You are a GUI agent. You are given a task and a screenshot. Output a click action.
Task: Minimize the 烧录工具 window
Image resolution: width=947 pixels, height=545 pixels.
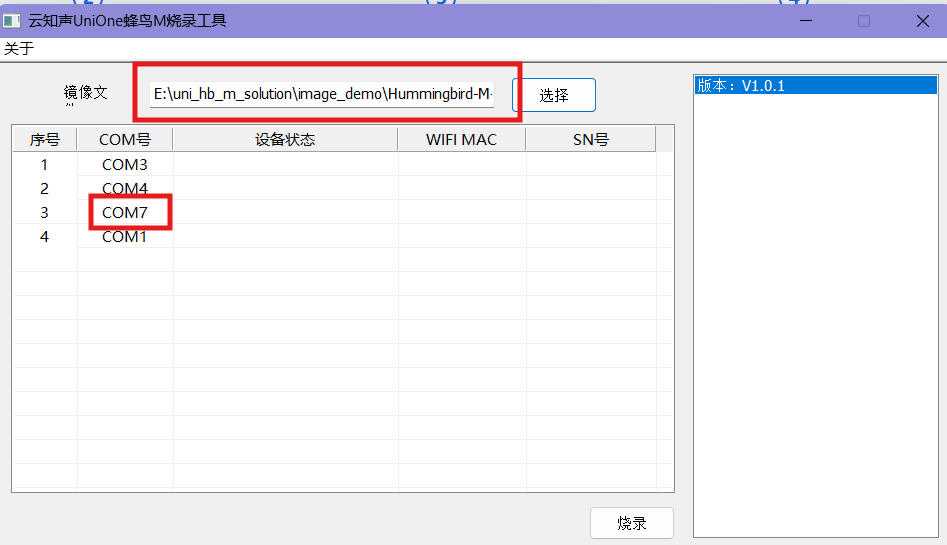click(x=806, y=21)
